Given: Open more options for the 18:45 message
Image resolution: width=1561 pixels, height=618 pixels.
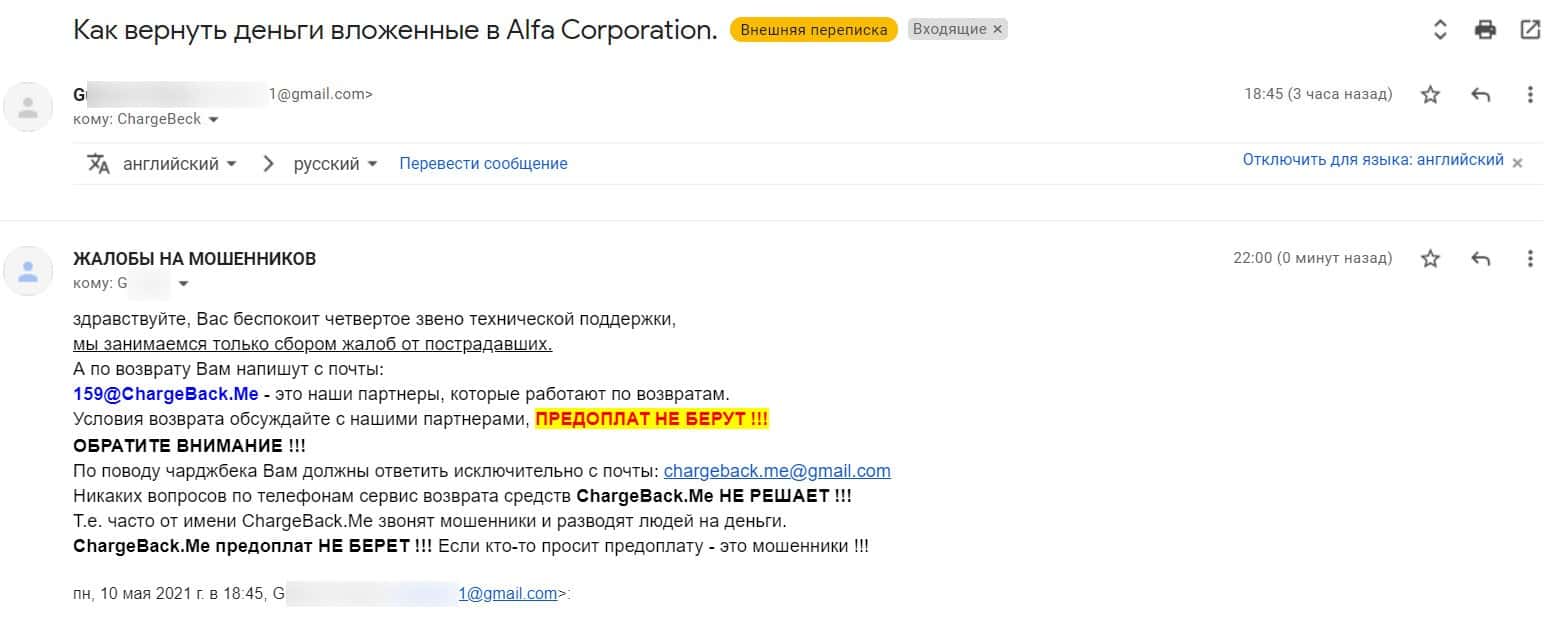Looking at the screenshot, I should coord(1530,95).
